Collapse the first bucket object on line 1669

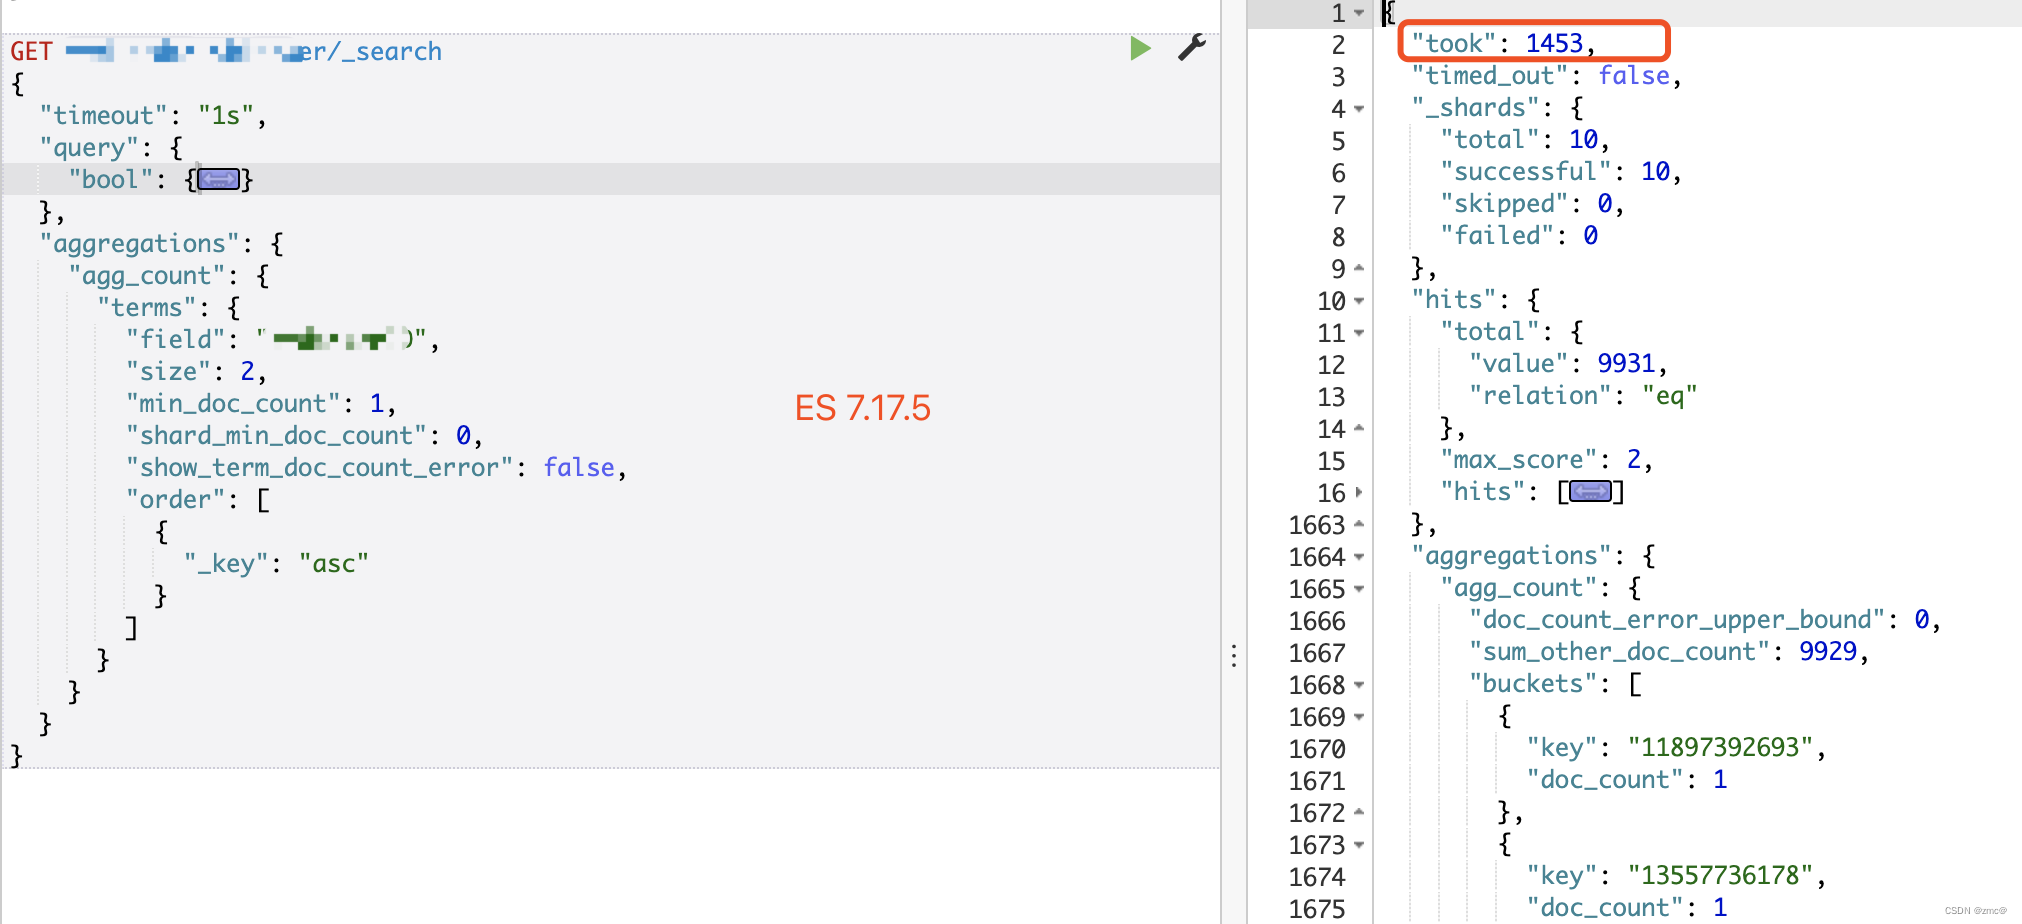[1358, 716]
